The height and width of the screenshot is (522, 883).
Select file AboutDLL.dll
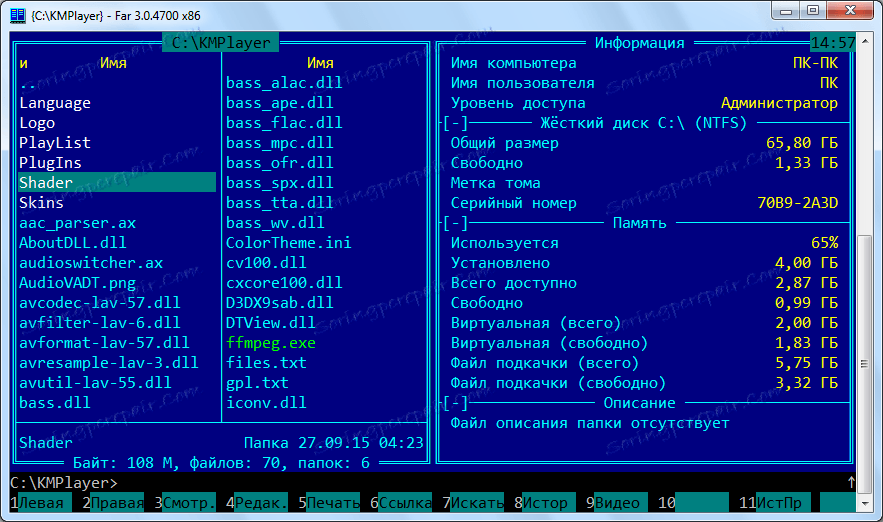[x=73, y=243]
